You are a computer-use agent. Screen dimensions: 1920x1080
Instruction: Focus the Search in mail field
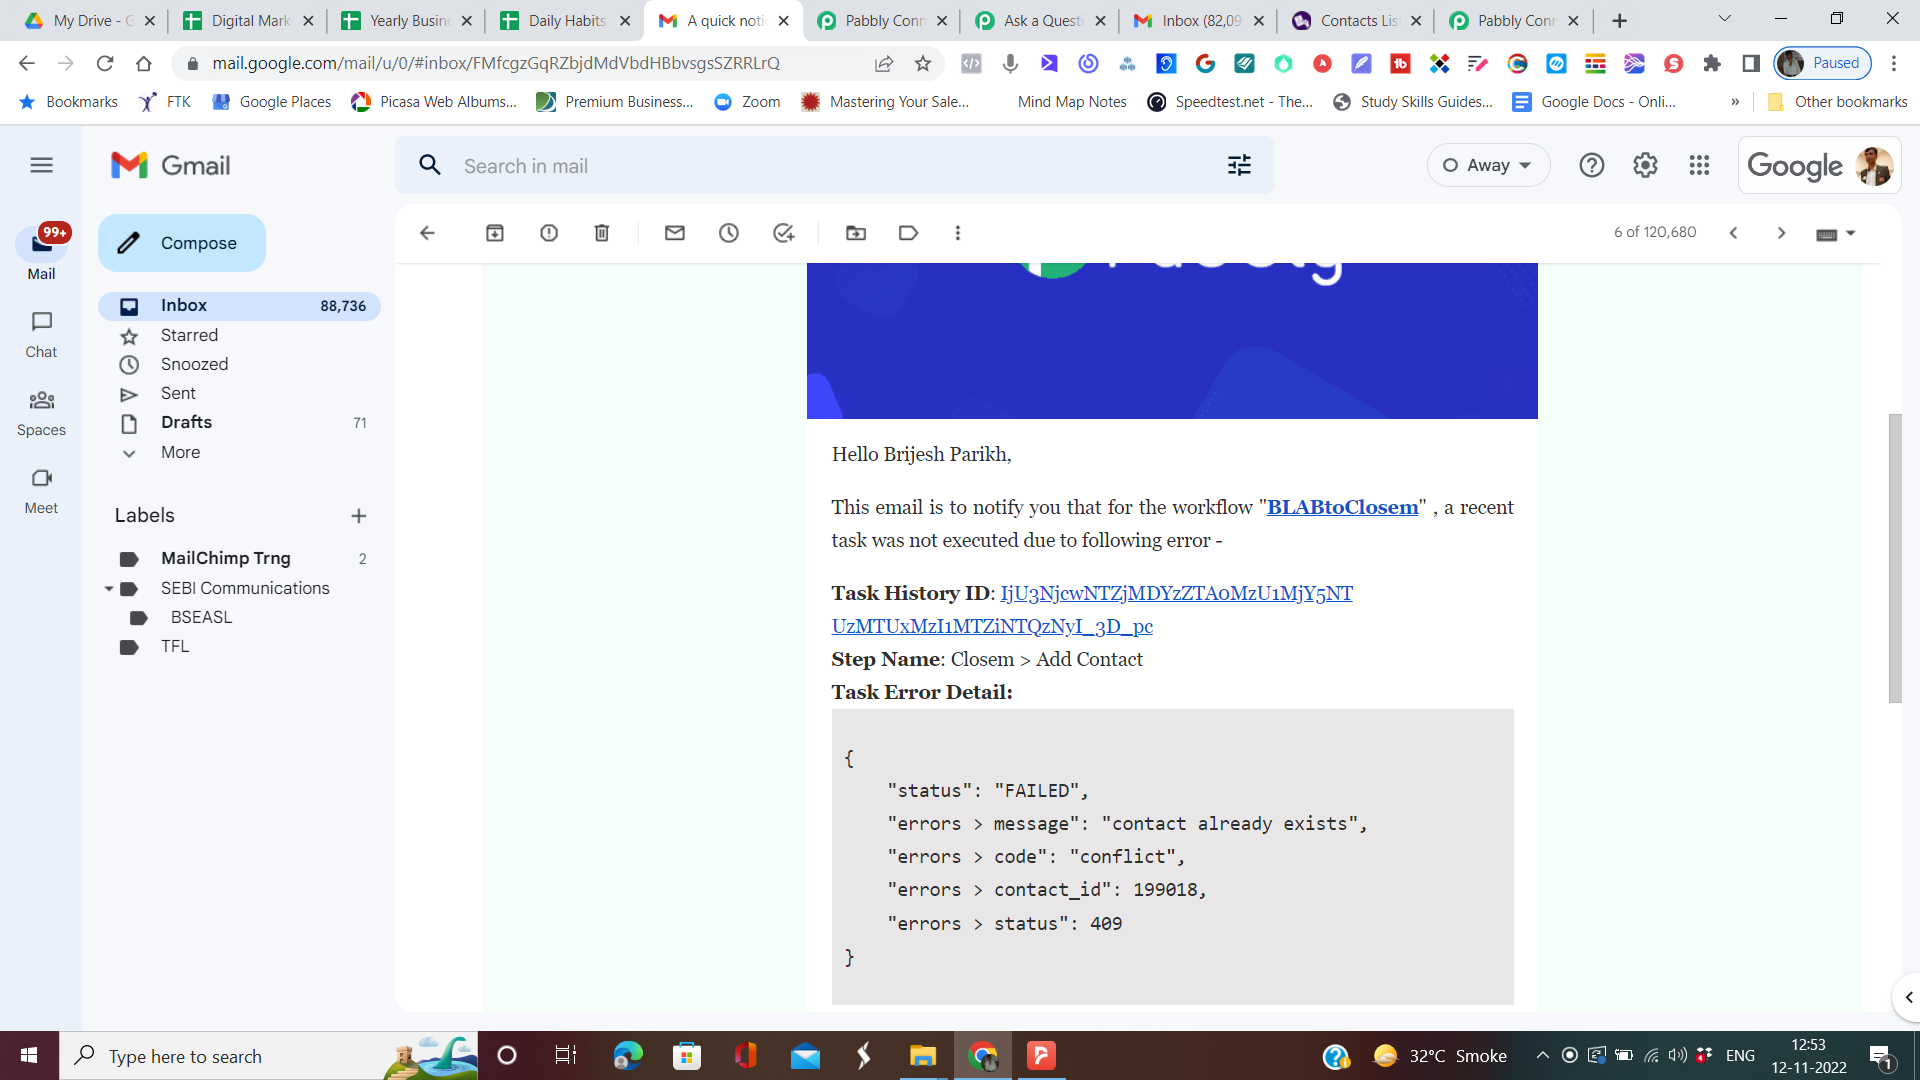(x=835, y=166)
